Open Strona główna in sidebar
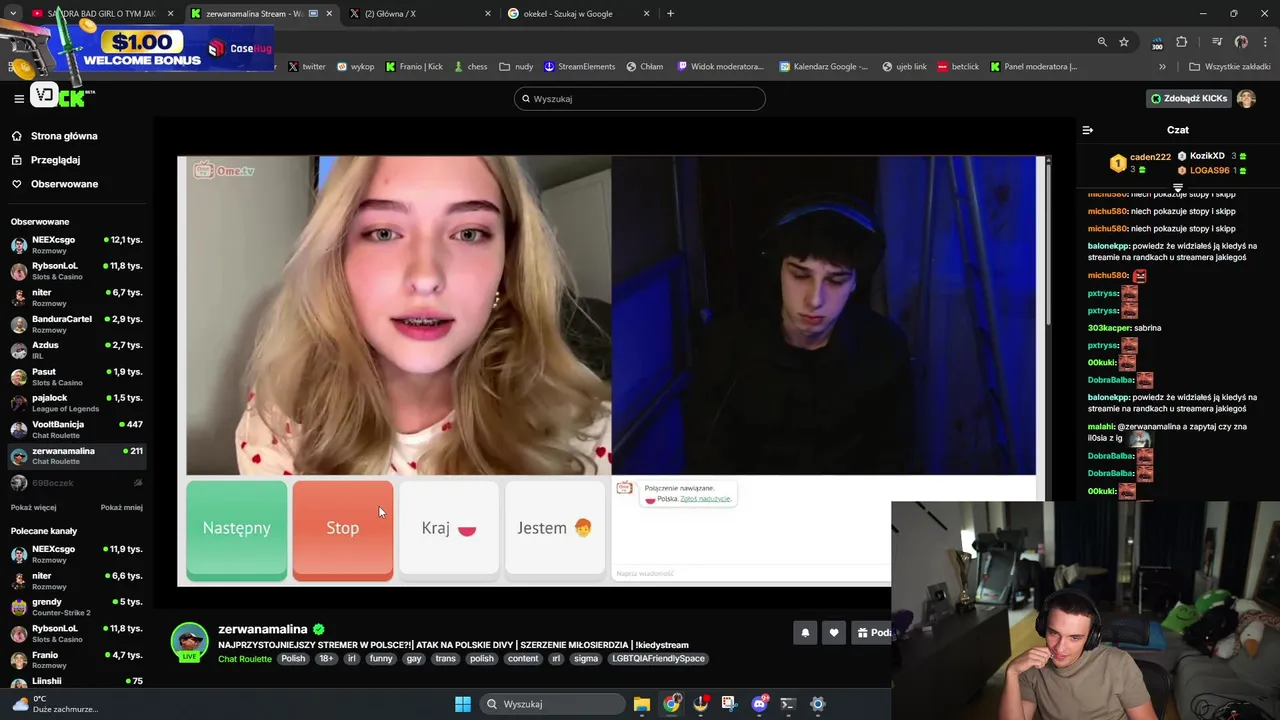Viewport: 1280px width, 720px height. pos(63,136)
